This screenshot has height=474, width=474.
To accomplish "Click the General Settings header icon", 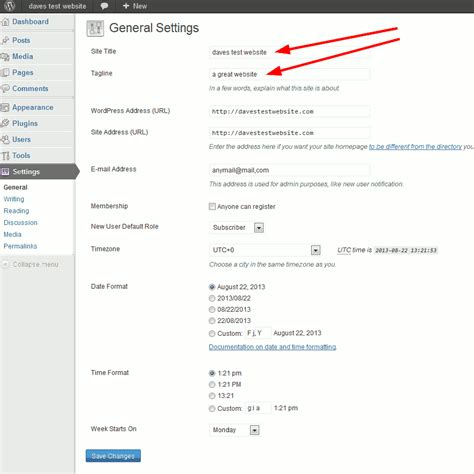I will click(95, 28).
